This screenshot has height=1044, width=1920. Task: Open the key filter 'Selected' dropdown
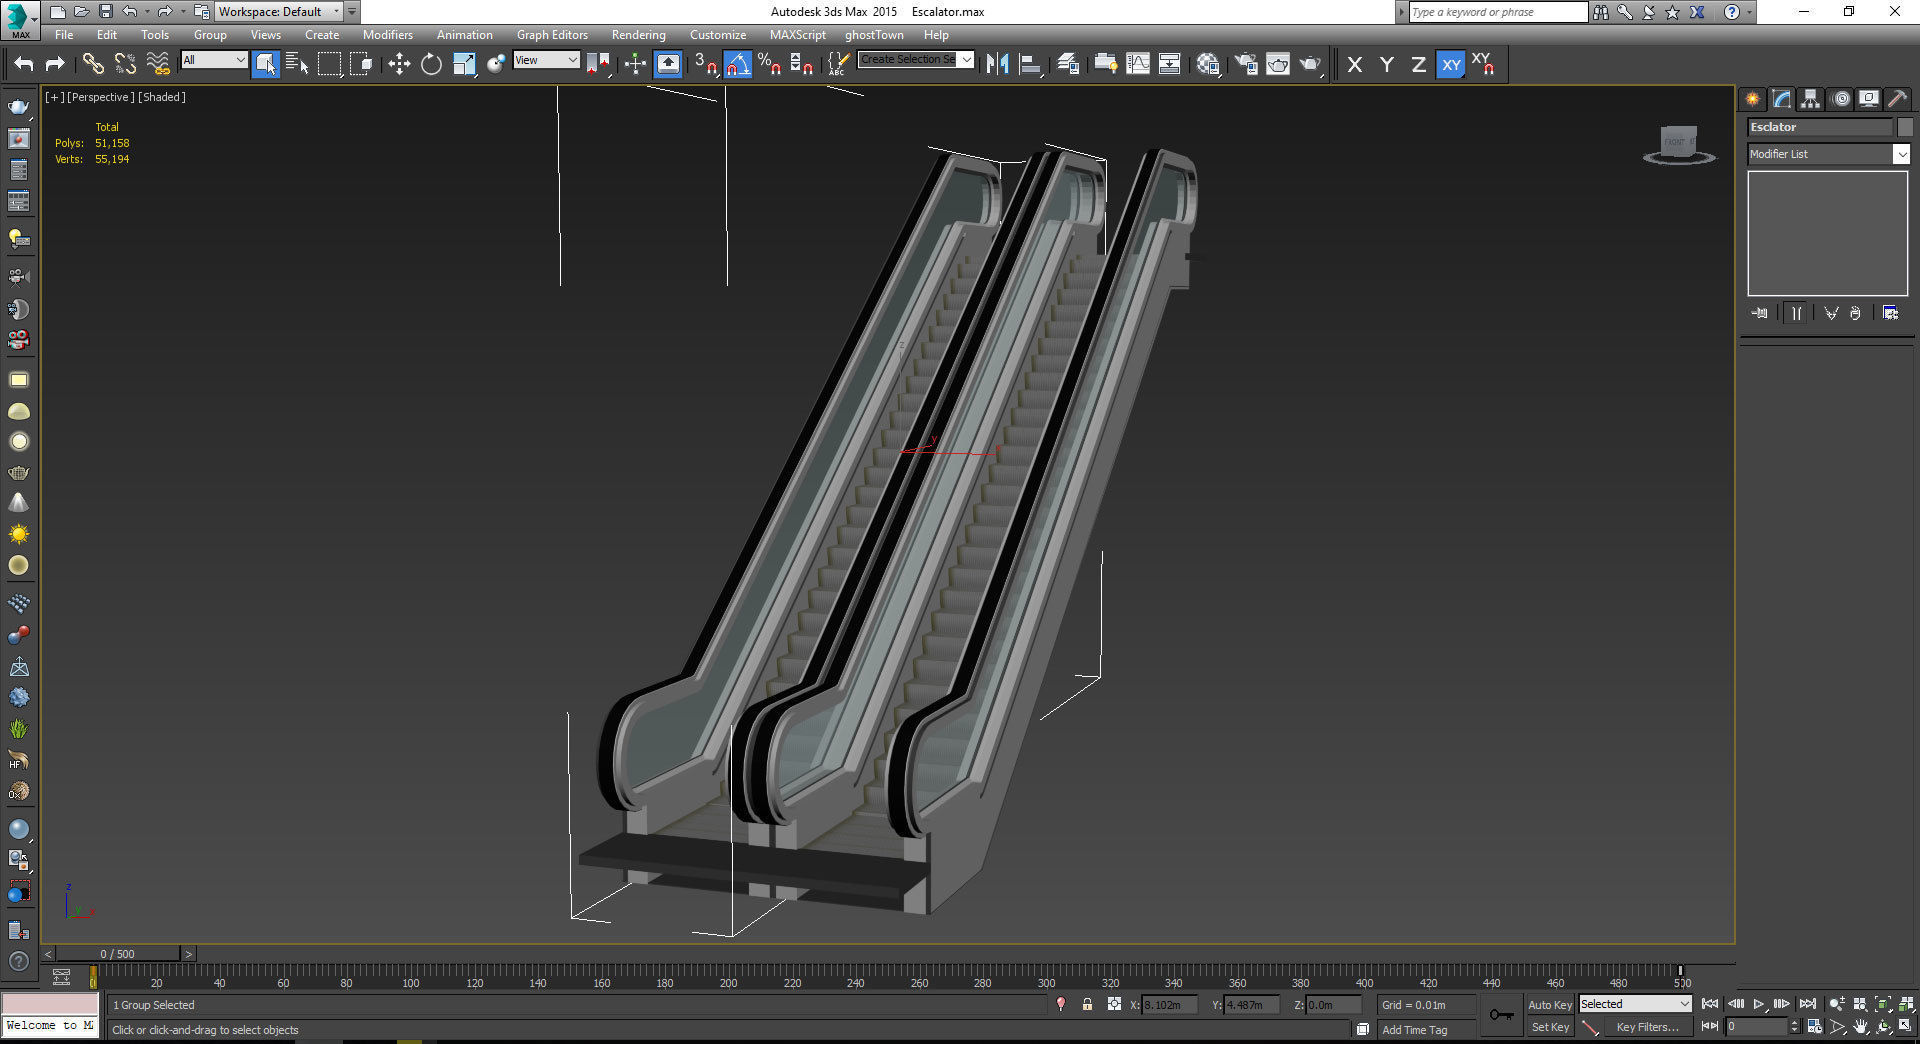1635,1004
